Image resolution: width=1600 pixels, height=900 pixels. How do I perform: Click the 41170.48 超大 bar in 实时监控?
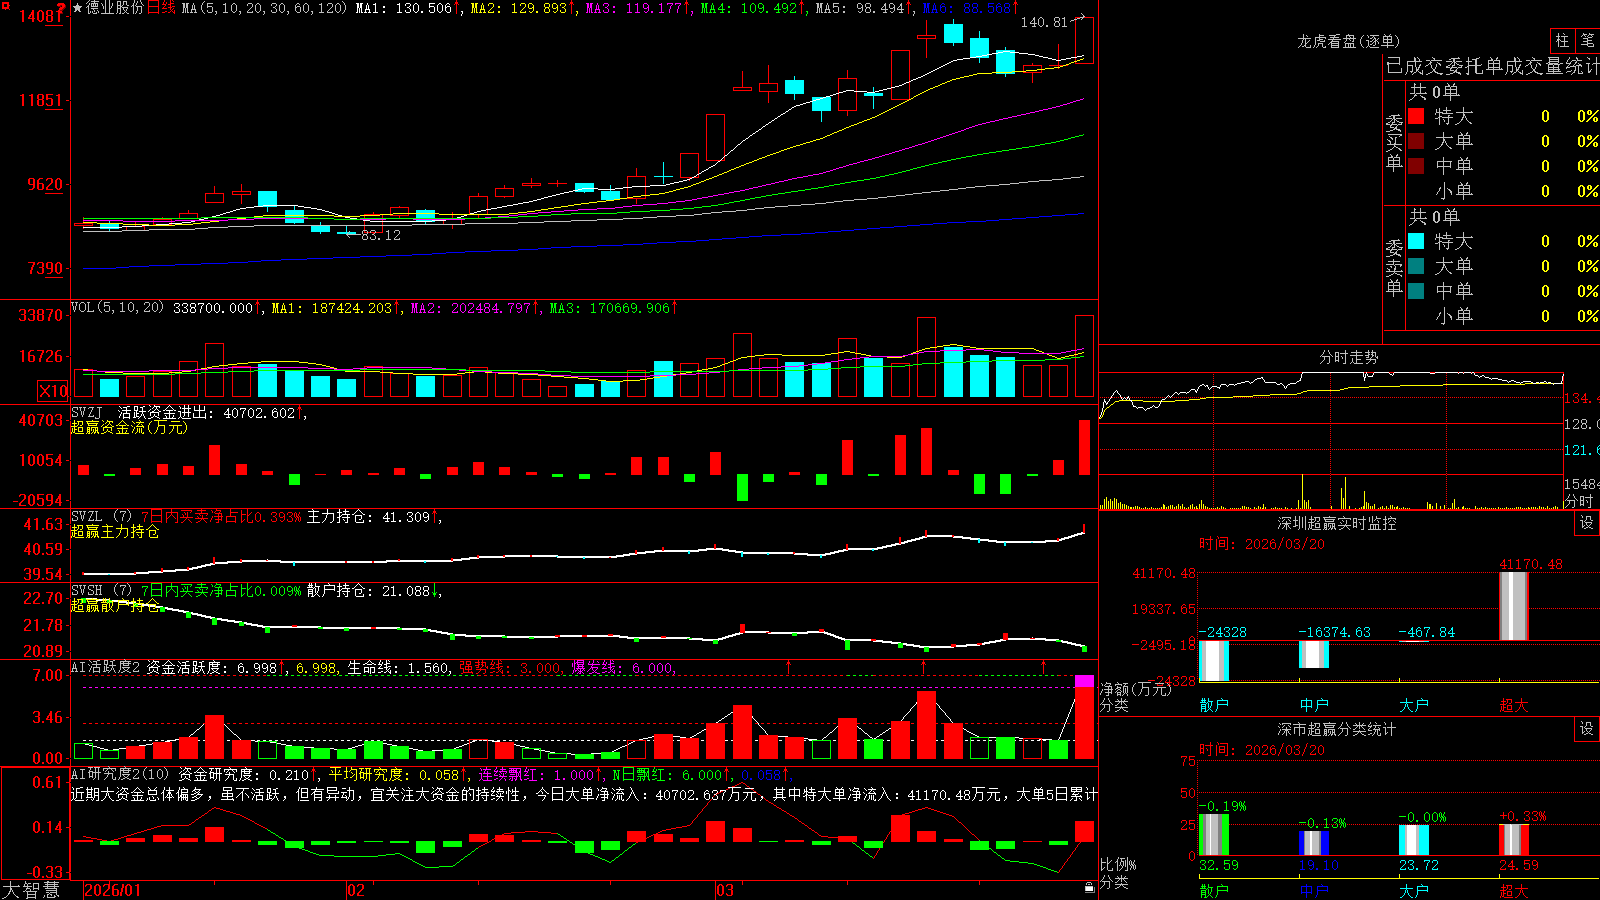click(x=1514, y=606)
